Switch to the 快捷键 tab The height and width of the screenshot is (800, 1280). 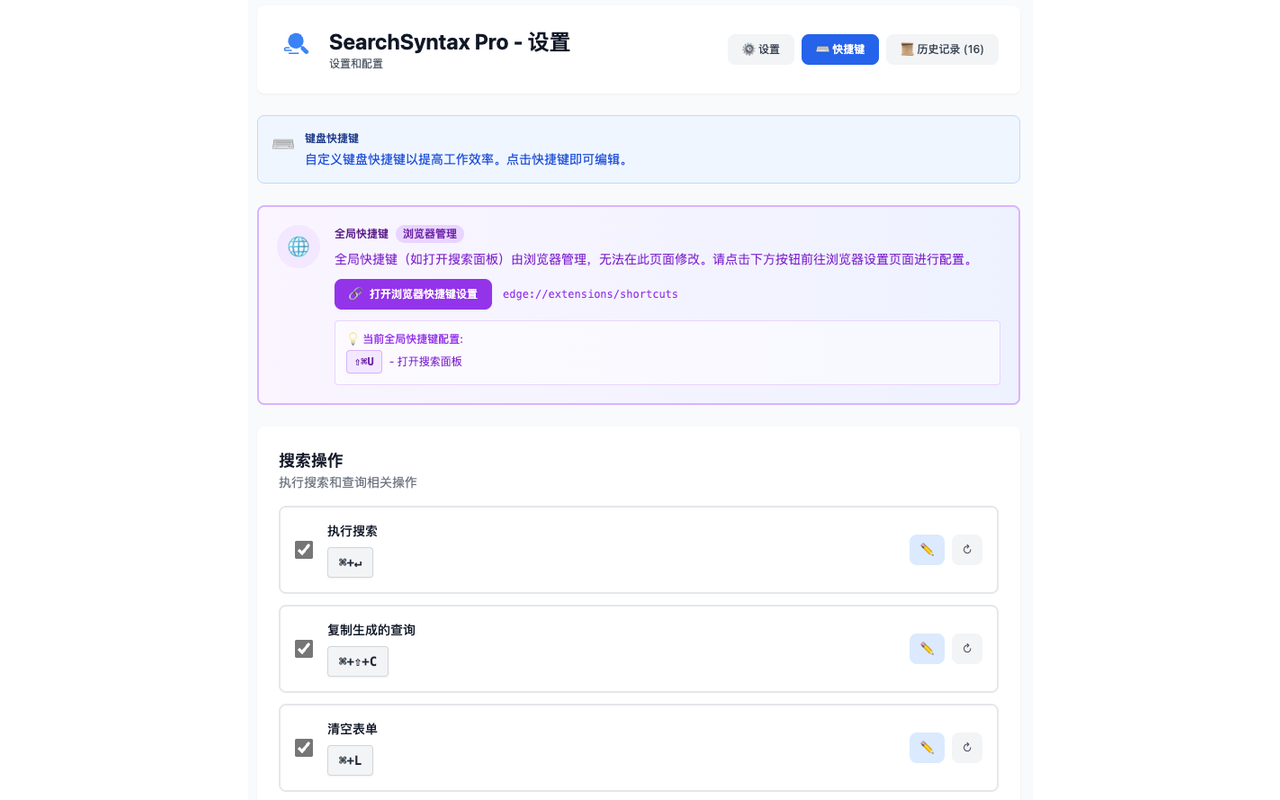[840, 50]
